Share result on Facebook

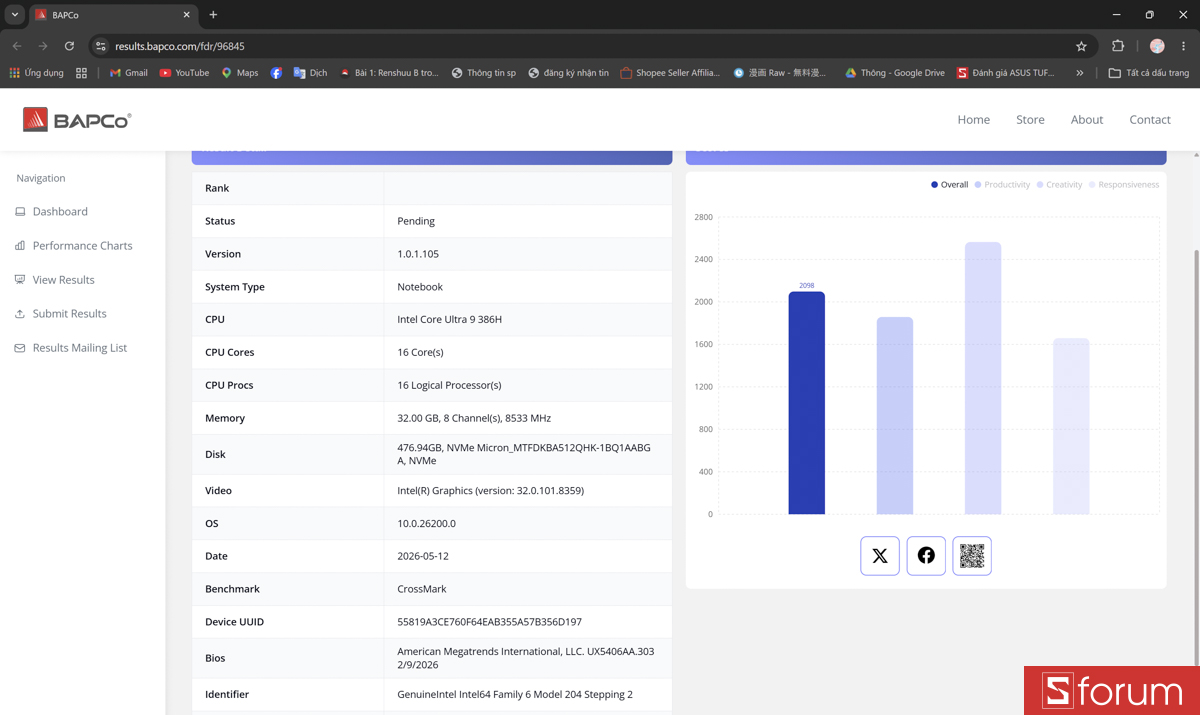(x=926, y=556)
